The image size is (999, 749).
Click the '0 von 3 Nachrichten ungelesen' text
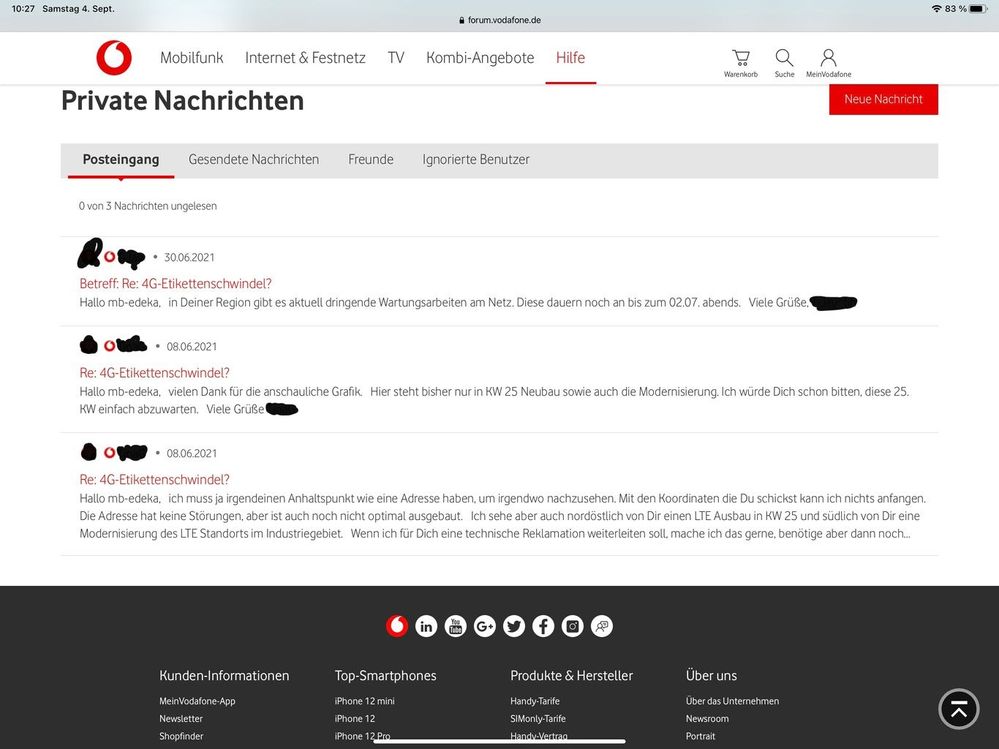pos(148,206)
